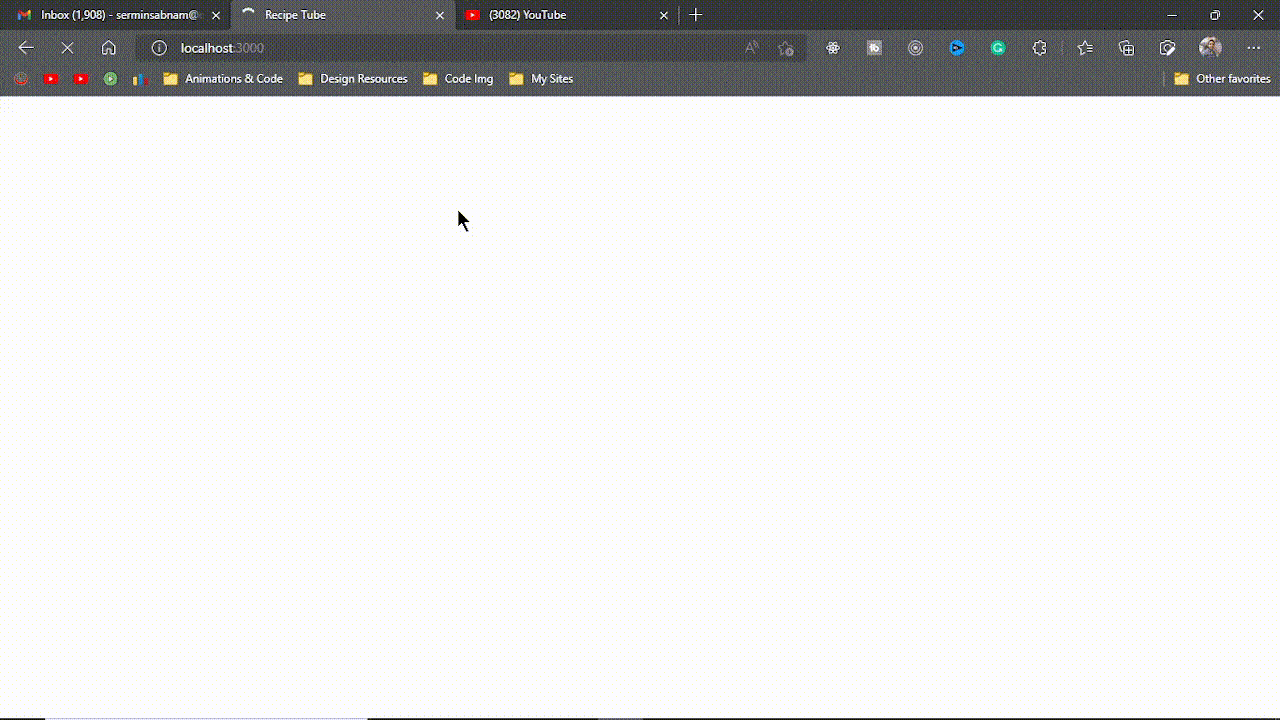This screenshot has height=720, width=1280.
Task: Click the Grammarly extension icon
Action: point(998,48)
